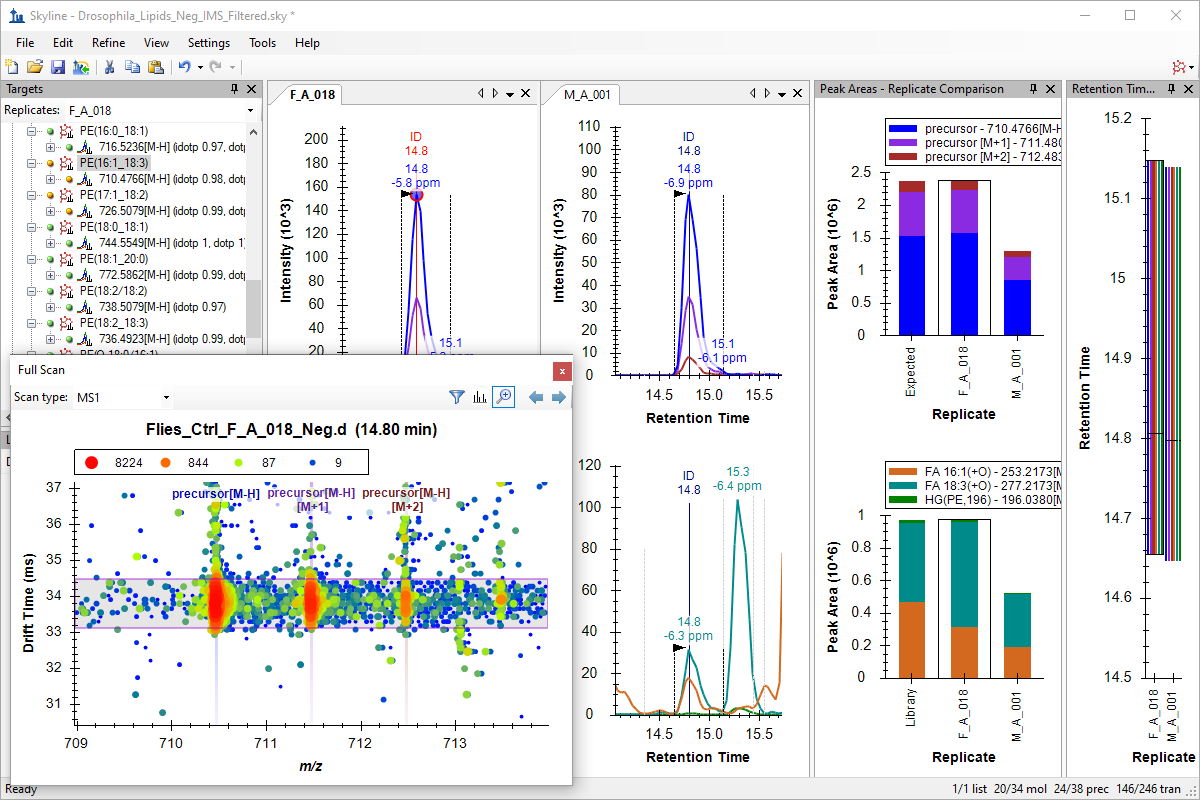Screen dimensions: 1200x800
Task: Select the PE(18:2_18:3) molecule in Targets
Action: click(x=114, y=324)
